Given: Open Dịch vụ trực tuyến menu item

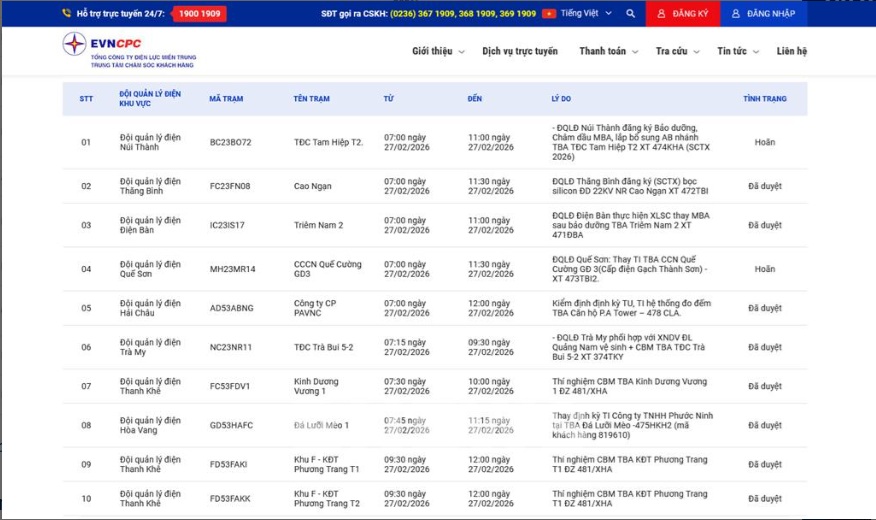Looking at the screenshot, I should pos(520,51).
